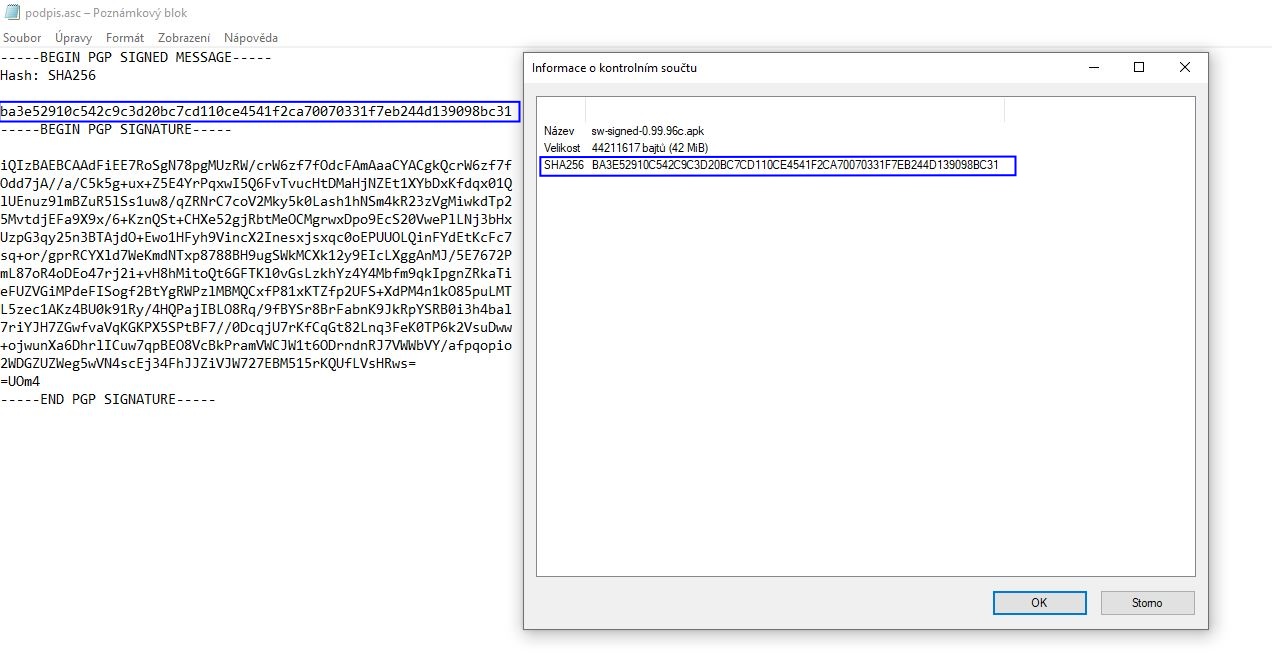Maximize the checksum information dialog

[x=1138, y=67]
